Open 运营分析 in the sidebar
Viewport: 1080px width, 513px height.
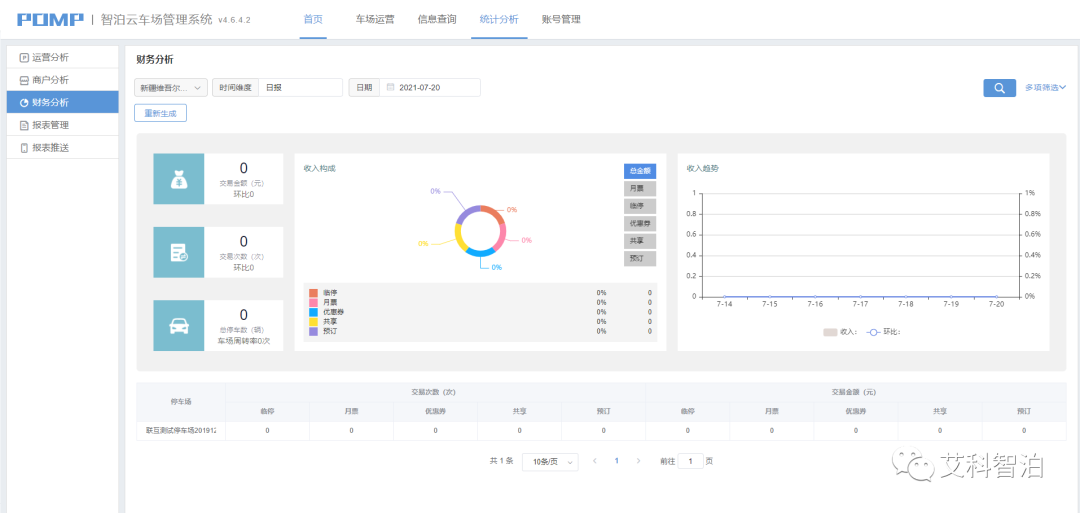(x=62, y=58)
